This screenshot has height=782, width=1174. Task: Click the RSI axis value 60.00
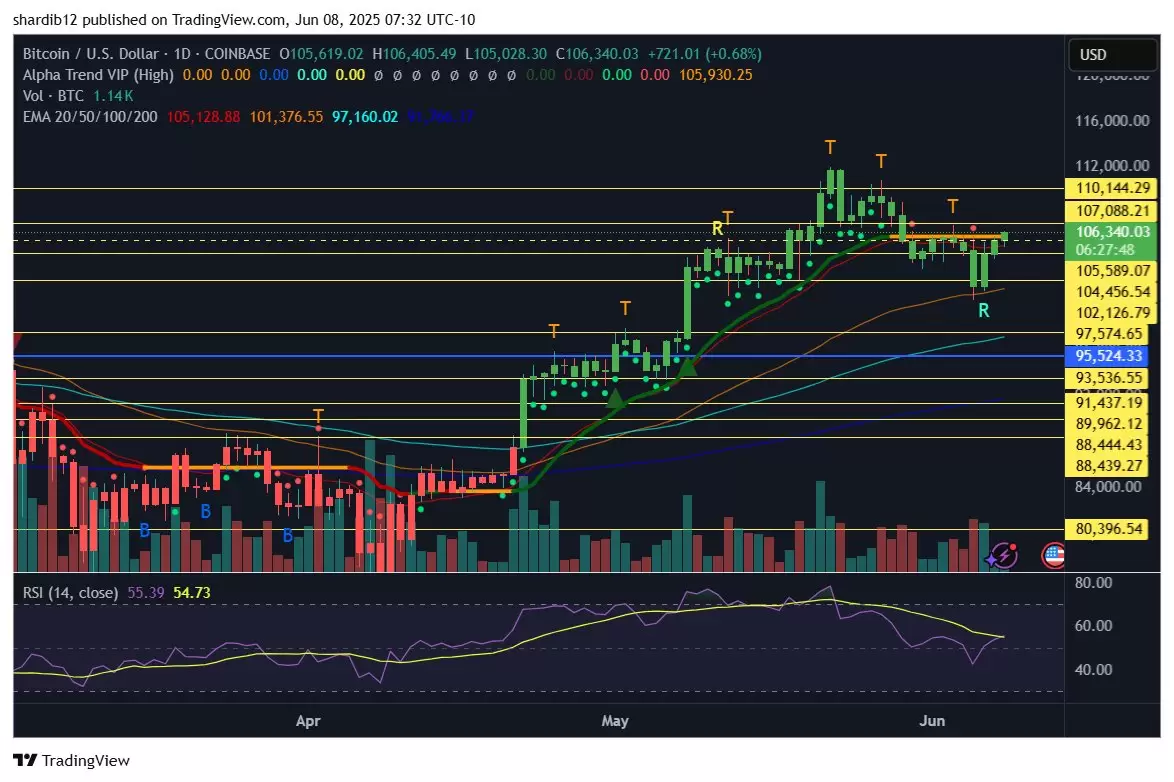coord(1093,625)
